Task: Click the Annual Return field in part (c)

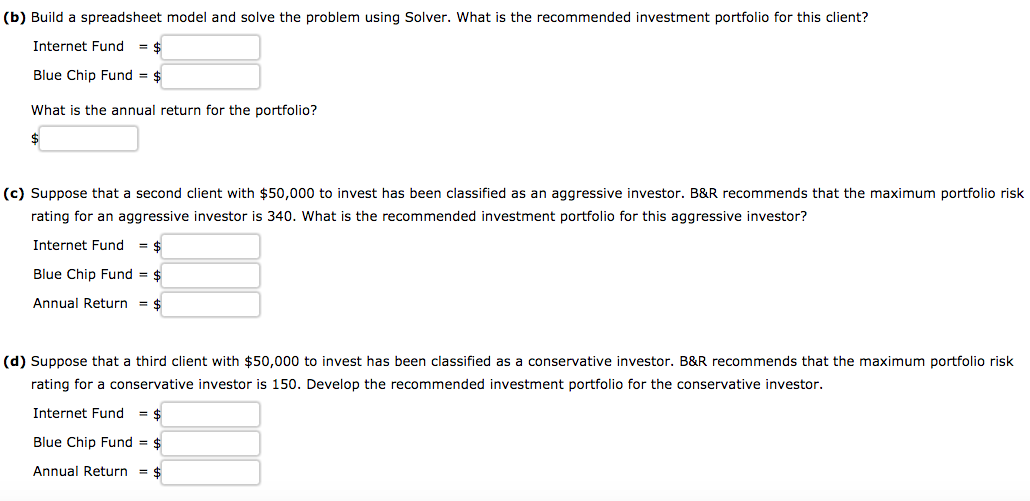Action: (x=210, y=304)
